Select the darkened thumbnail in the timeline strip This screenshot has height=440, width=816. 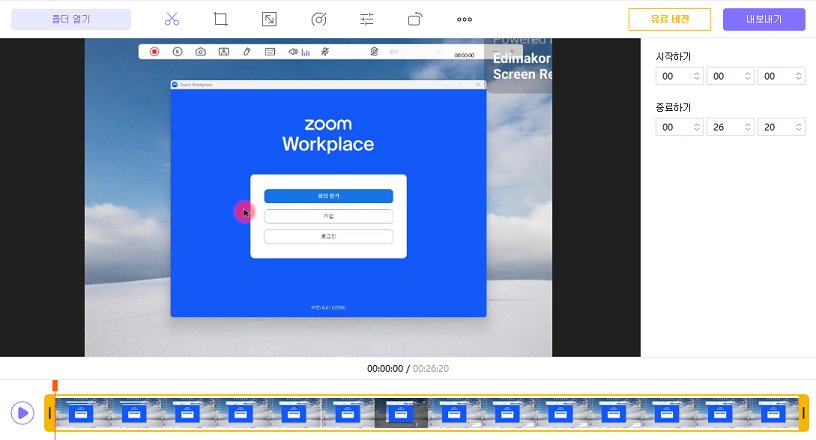pyautogui.click(x=401, y=413)
